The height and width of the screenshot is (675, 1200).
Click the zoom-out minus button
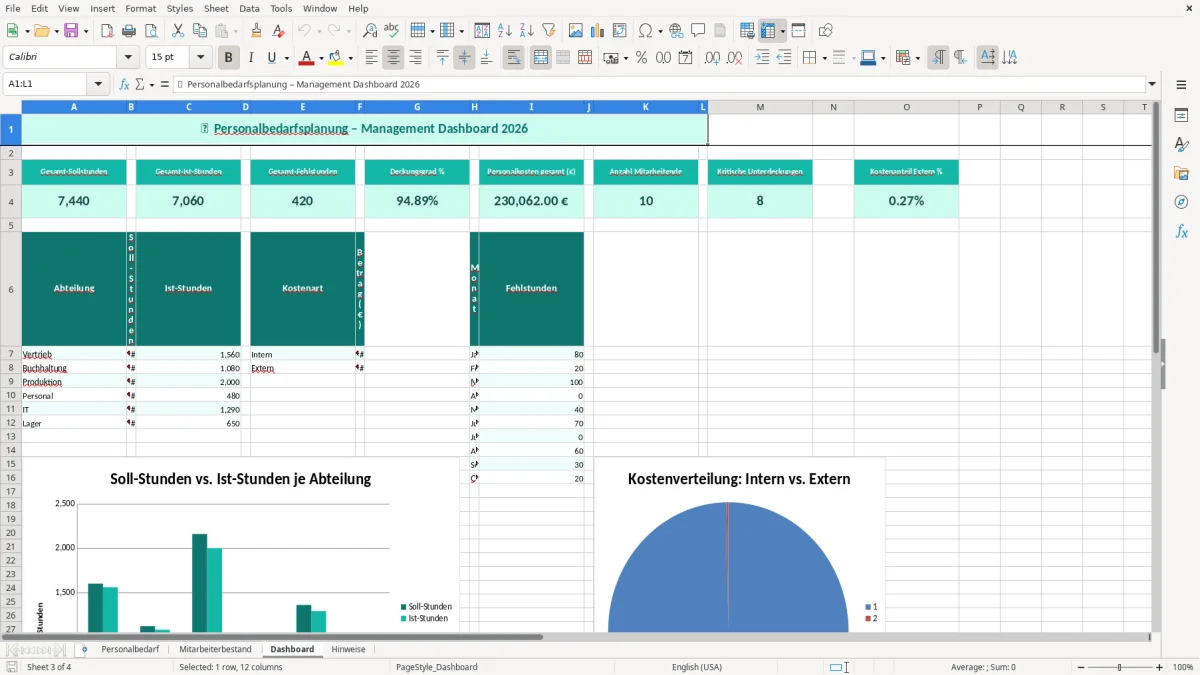pos(1081,667)
